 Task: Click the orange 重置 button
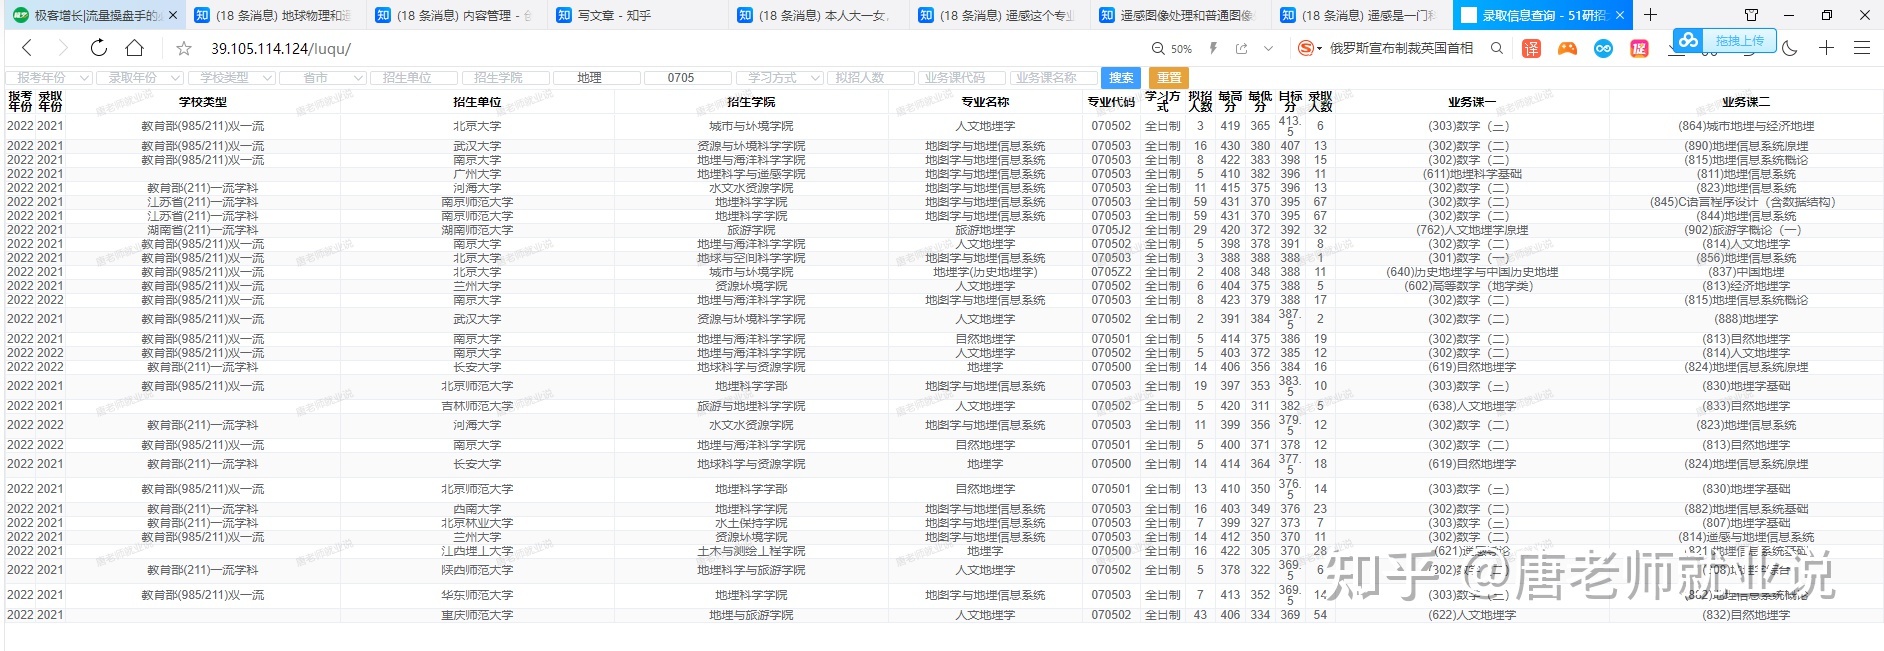pyautogui.click(x=1169, y=78)
